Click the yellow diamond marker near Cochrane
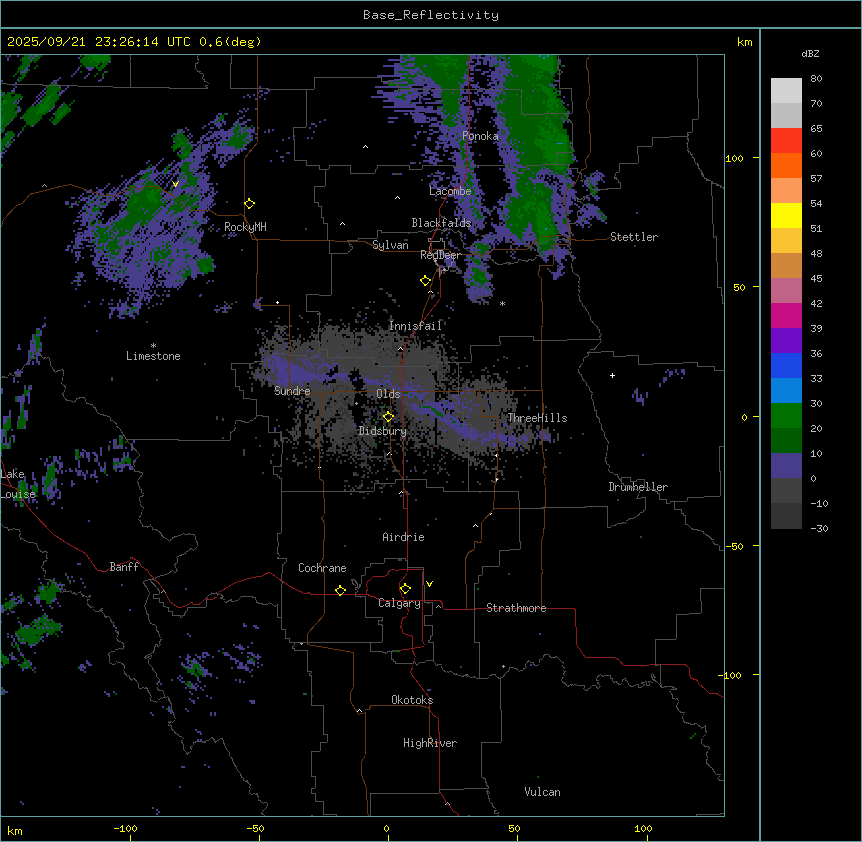The height and width of the screenshot is (842, 862). coord(340,590)
